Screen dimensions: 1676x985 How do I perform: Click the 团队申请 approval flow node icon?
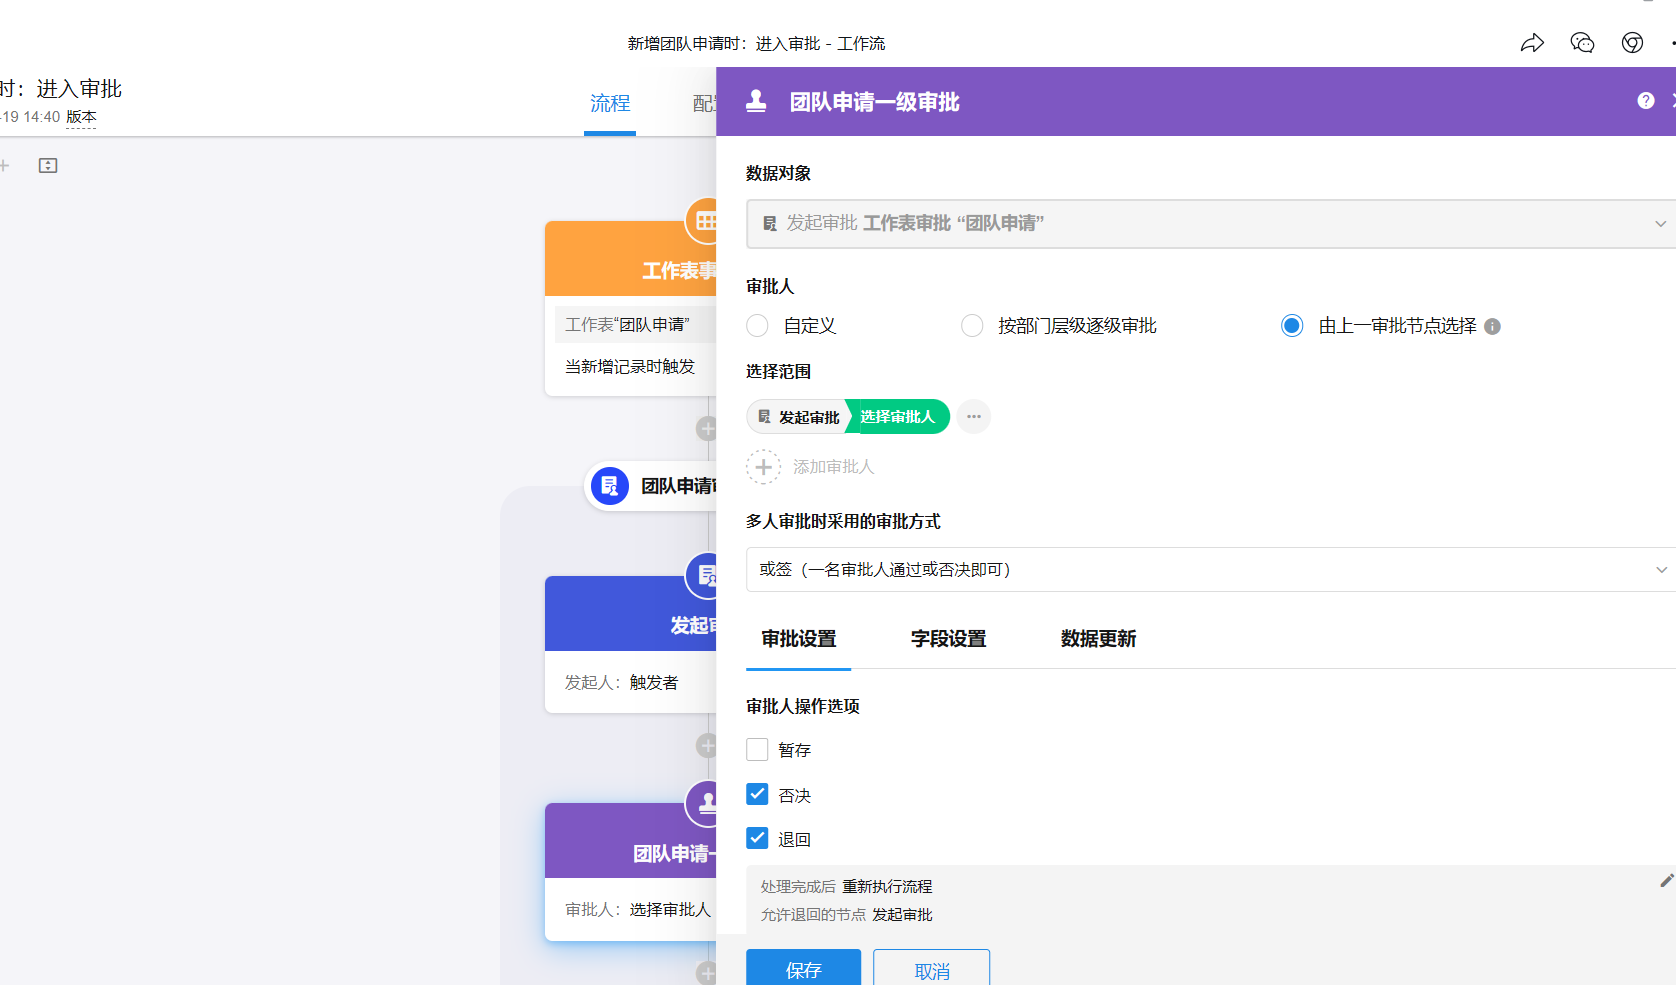(x=610, y=486)
